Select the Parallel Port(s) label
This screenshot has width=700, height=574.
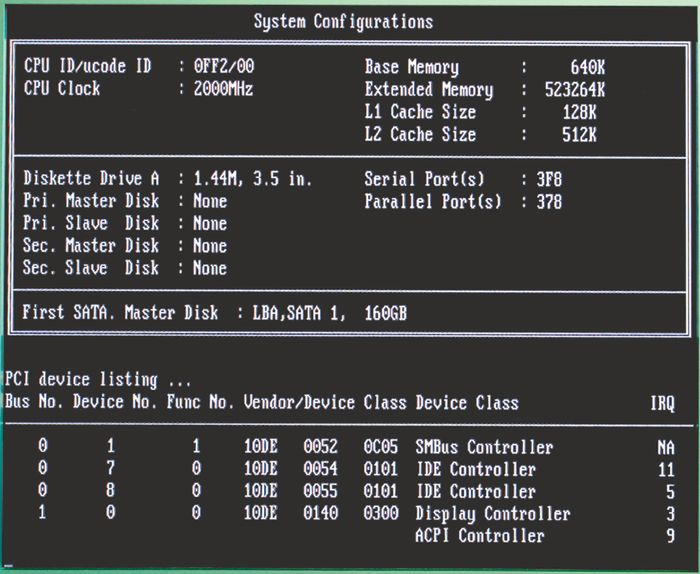(x=433, y=202)
